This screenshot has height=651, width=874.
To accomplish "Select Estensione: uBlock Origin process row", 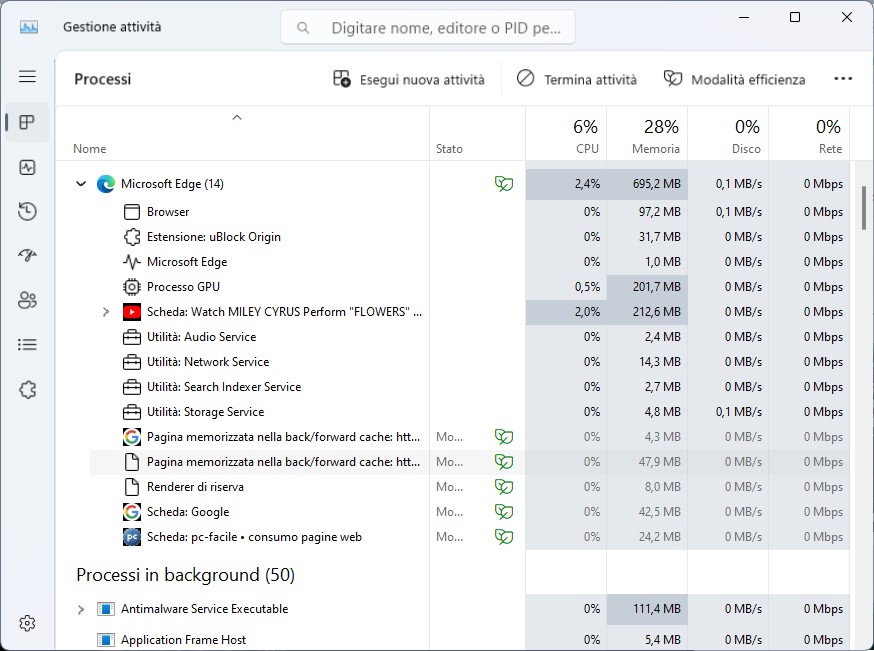I will tap(214, 237).
